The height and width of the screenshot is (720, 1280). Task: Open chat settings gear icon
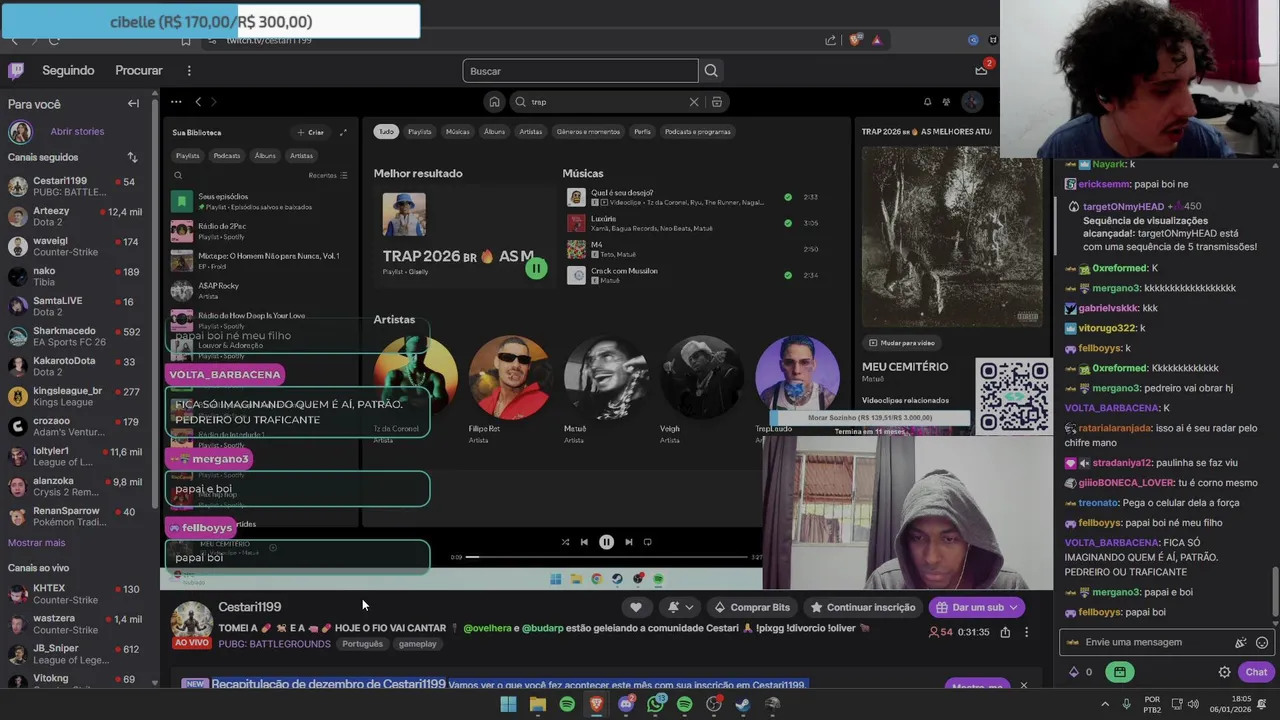pos(1224,672)
